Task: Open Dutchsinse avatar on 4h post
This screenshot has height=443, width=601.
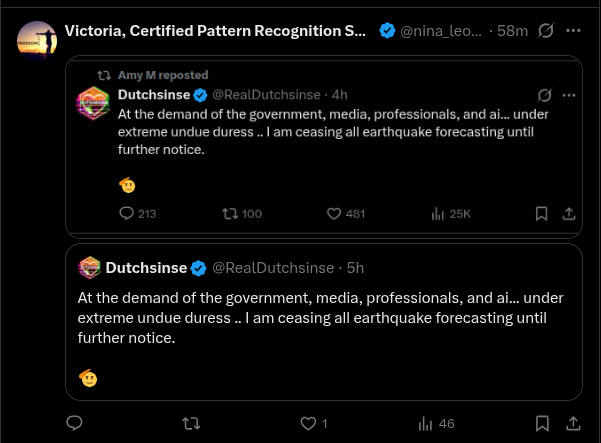Action: click(93, 103)
